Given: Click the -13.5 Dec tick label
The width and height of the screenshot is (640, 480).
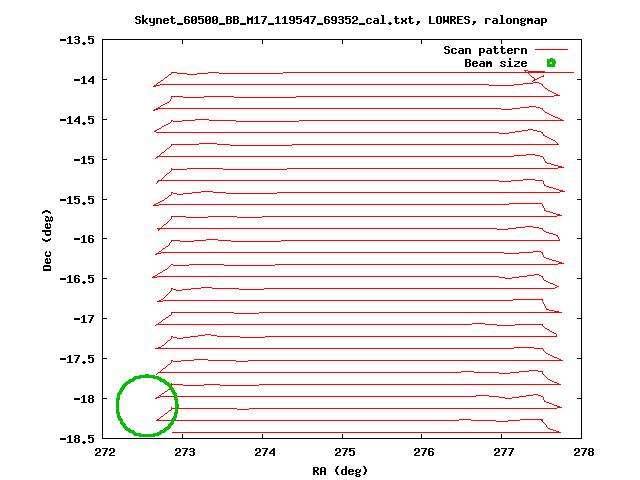Looking at the screenshot, I should pos(77,40).
